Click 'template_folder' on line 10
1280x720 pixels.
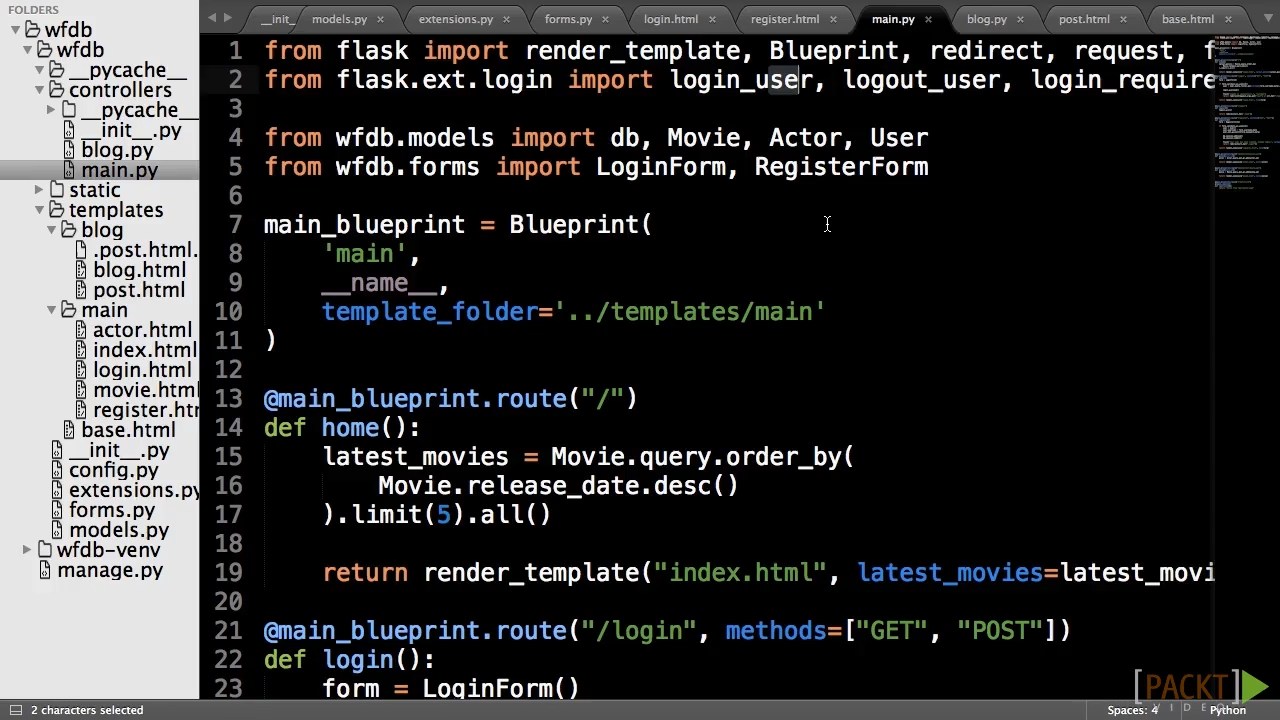pyautogui.click(x=430, y=312)
